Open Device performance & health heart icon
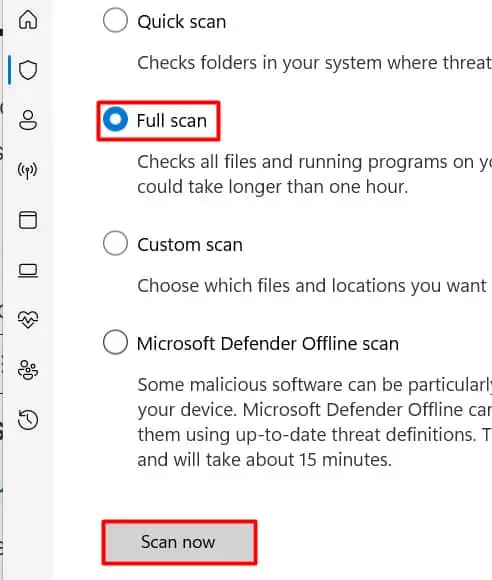This screenshot has width=492, height=580. coord(28,320)
